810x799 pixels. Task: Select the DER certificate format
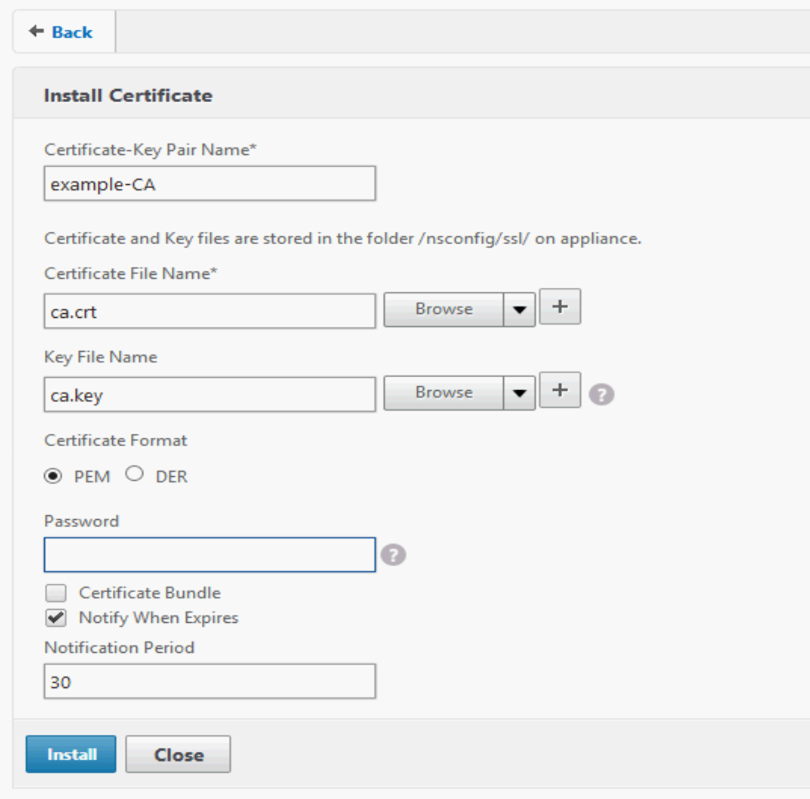(x=135, y=475)
